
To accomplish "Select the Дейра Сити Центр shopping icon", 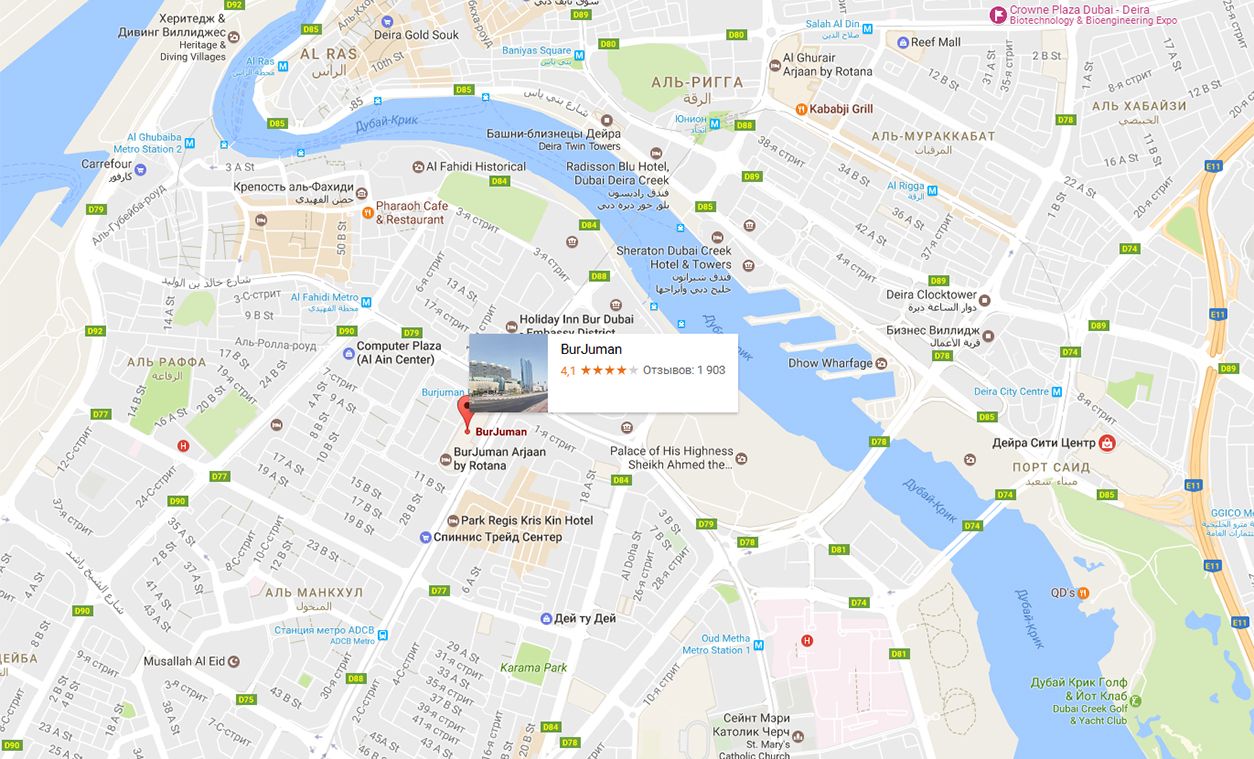I will 1107,442.
